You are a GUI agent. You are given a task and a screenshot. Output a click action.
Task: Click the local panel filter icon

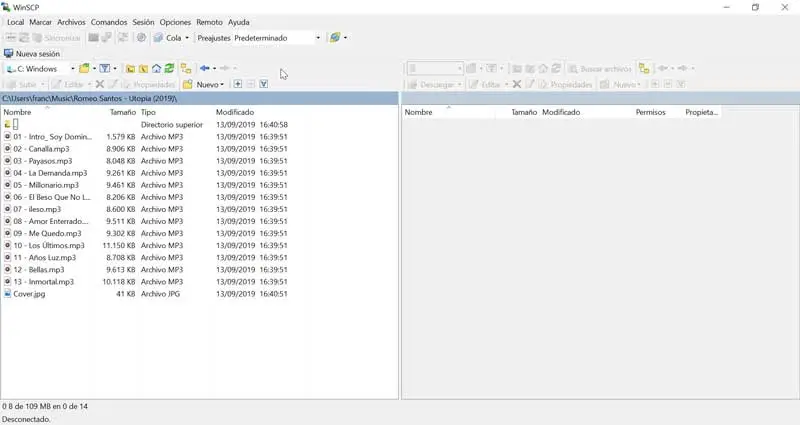[x=105, y=68]
